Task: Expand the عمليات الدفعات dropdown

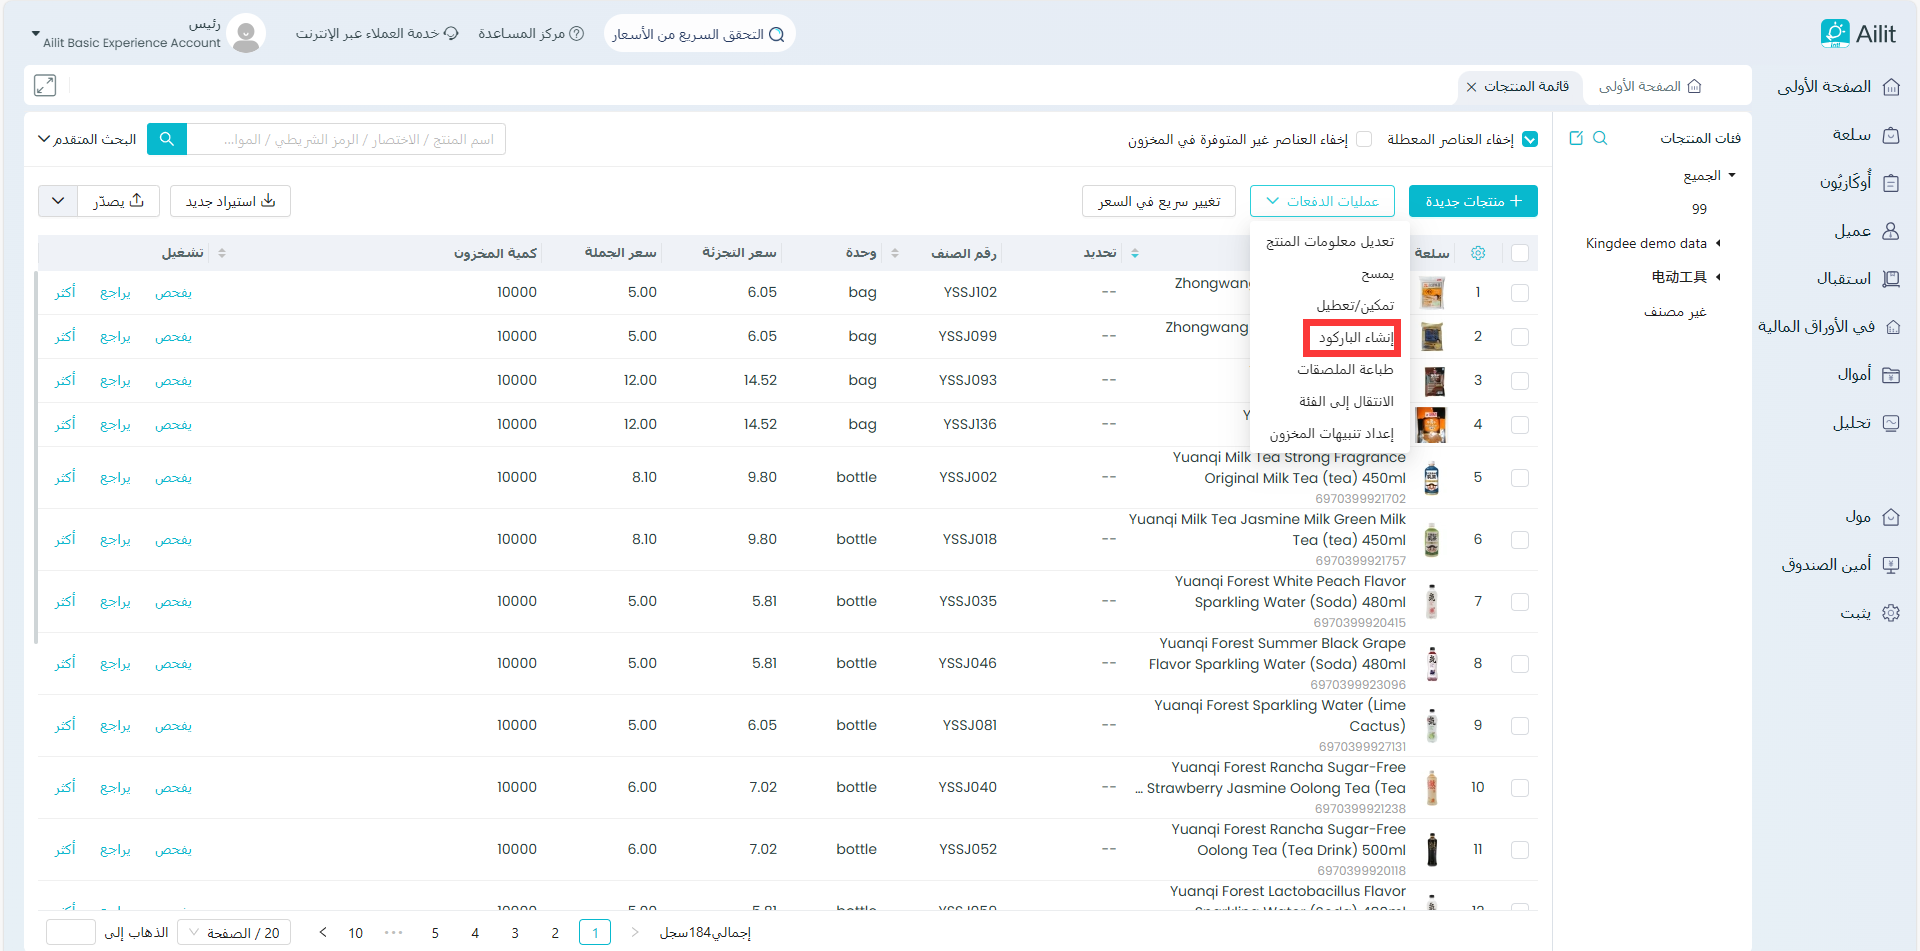Action: [x=1321, y=201]
